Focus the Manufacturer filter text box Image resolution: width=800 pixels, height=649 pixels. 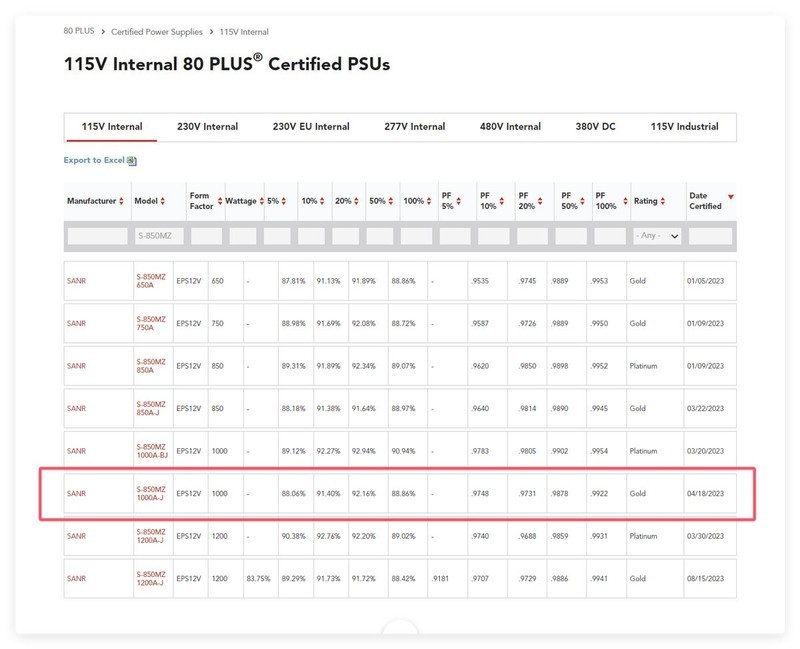coord(97,236)
